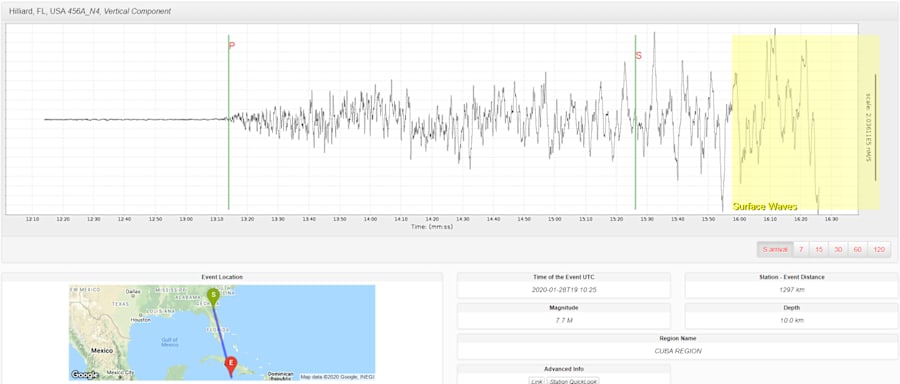Open the Advanced Info Link button

pos(536,381)
